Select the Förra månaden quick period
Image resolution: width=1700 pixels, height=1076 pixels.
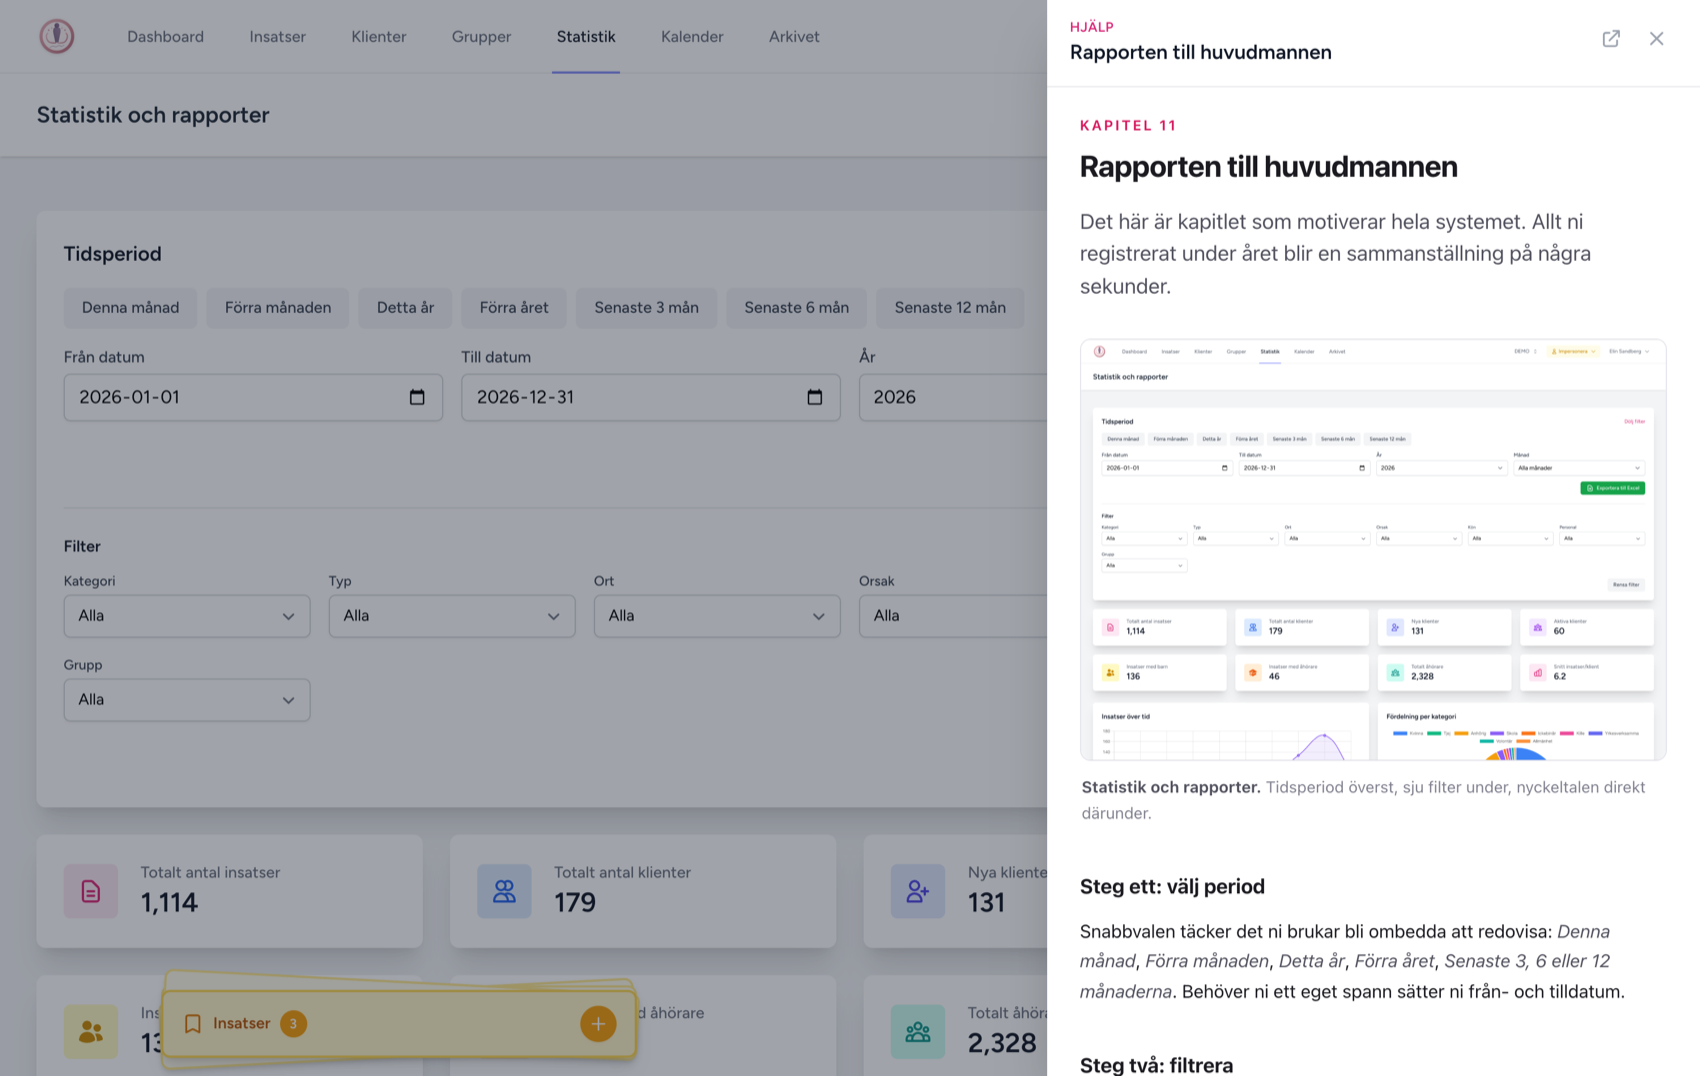pyautogui.click(x=278, y=308)
